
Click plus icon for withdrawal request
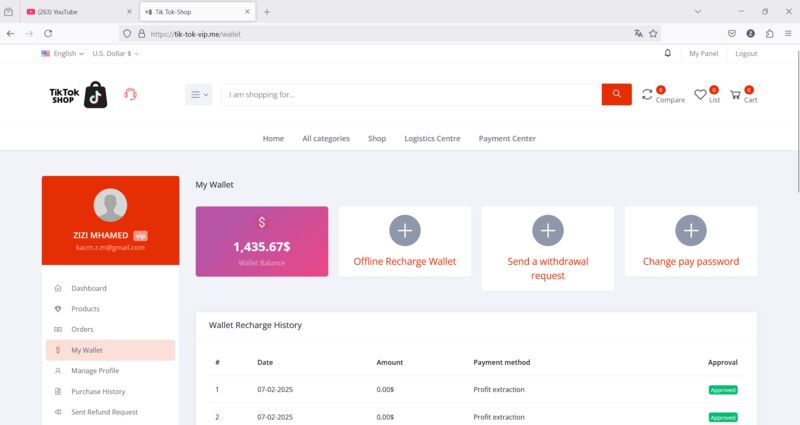coord(547,230)
